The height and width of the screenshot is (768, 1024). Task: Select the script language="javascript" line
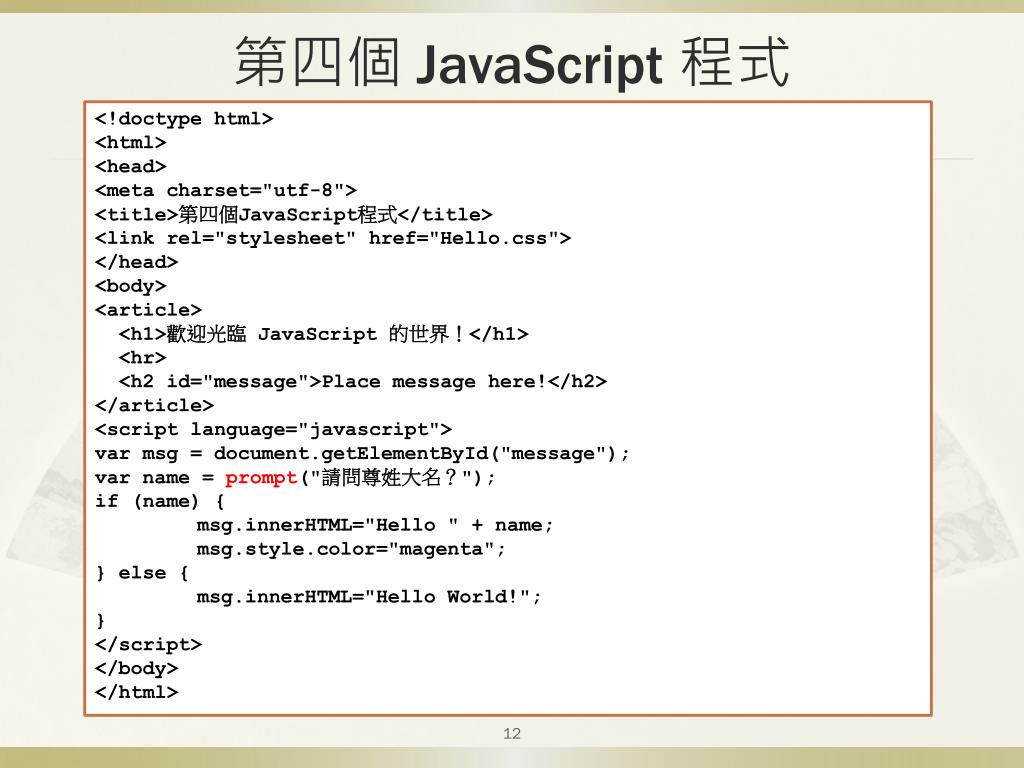coord(274,430)
